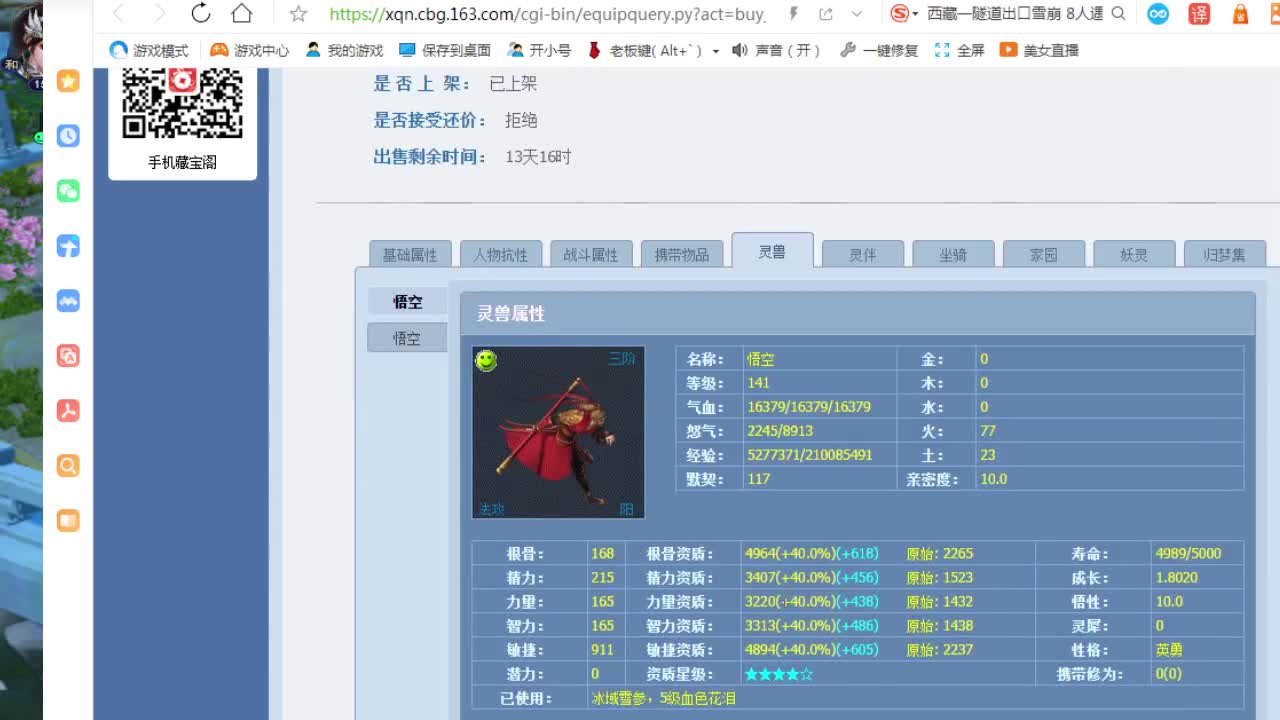Click 开小号 toolbar button
The height and width of the screenshot is (720, 1280).
539,50
